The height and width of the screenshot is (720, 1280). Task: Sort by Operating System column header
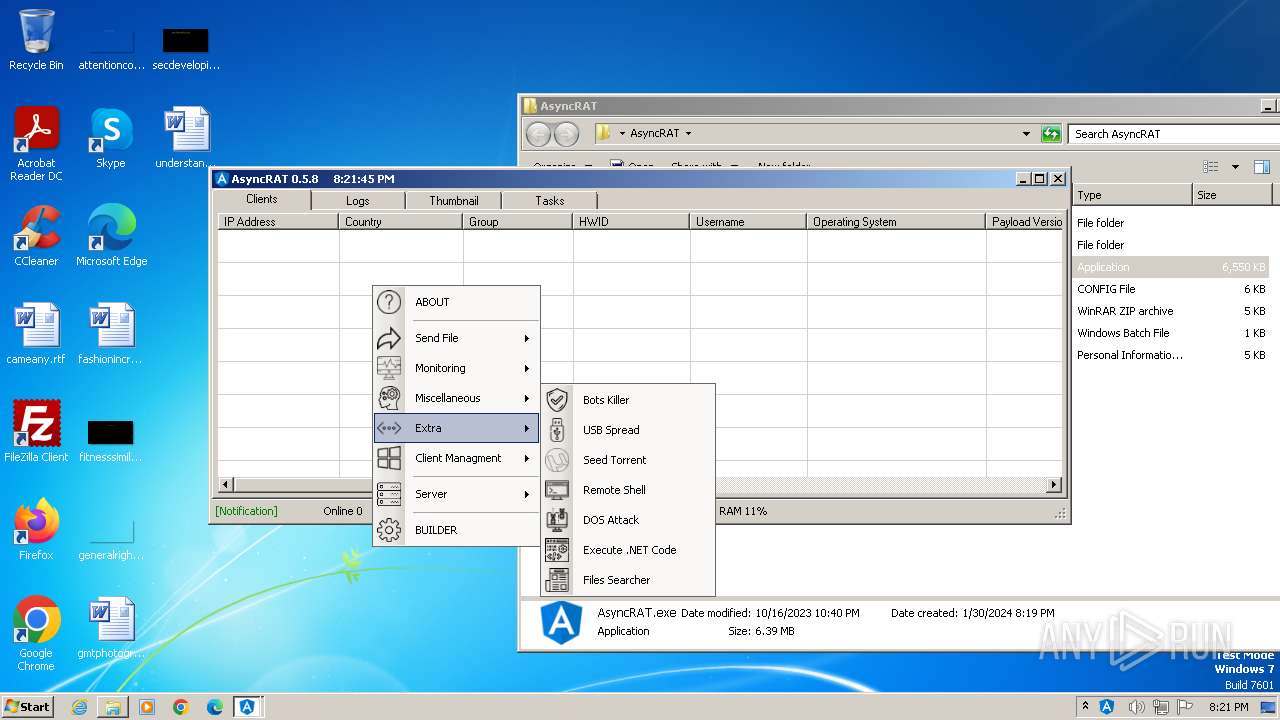(x=896, y=222)
